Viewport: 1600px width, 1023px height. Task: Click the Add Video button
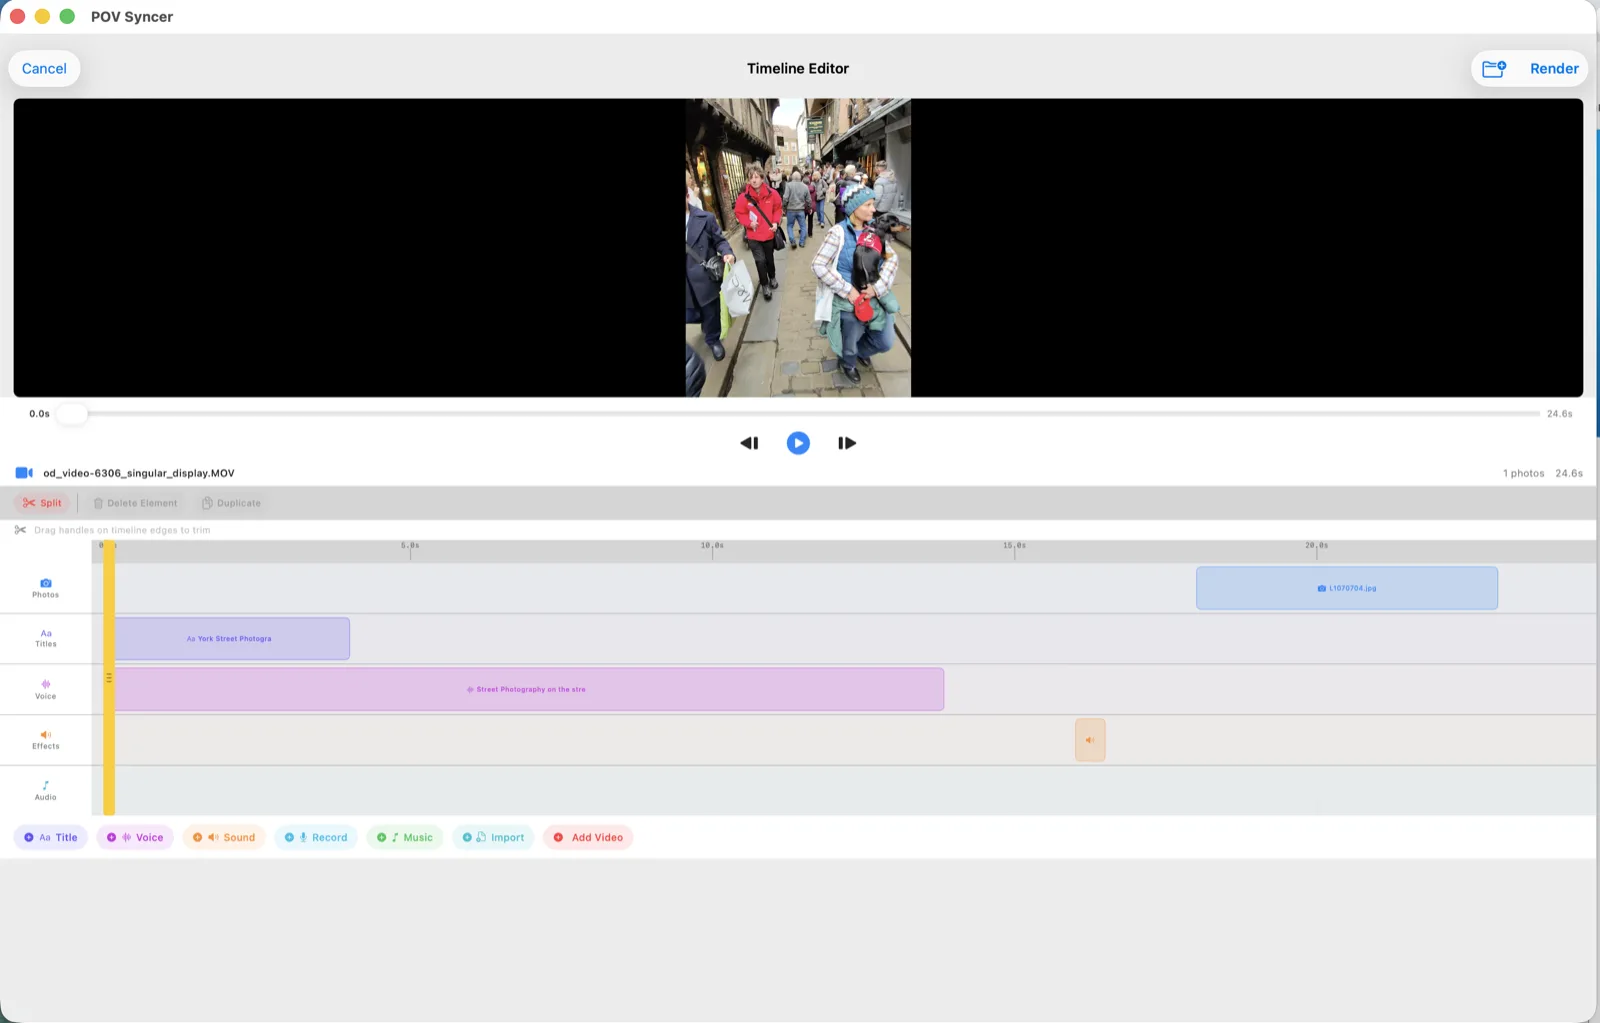588,837
